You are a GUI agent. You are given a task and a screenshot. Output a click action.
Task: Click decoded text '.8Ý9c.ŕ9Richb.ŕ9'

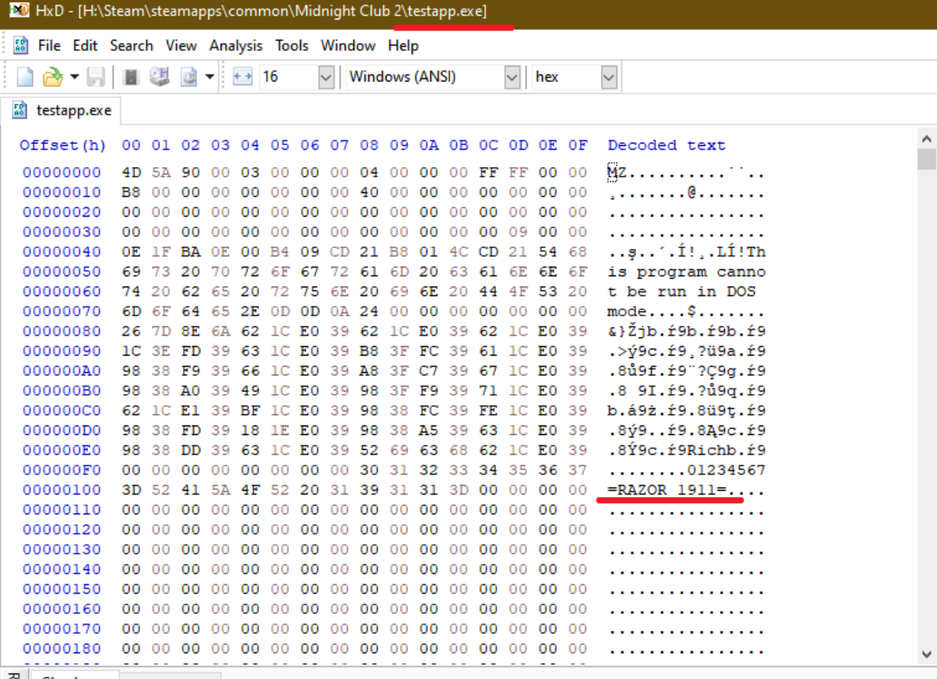[686, 451]
